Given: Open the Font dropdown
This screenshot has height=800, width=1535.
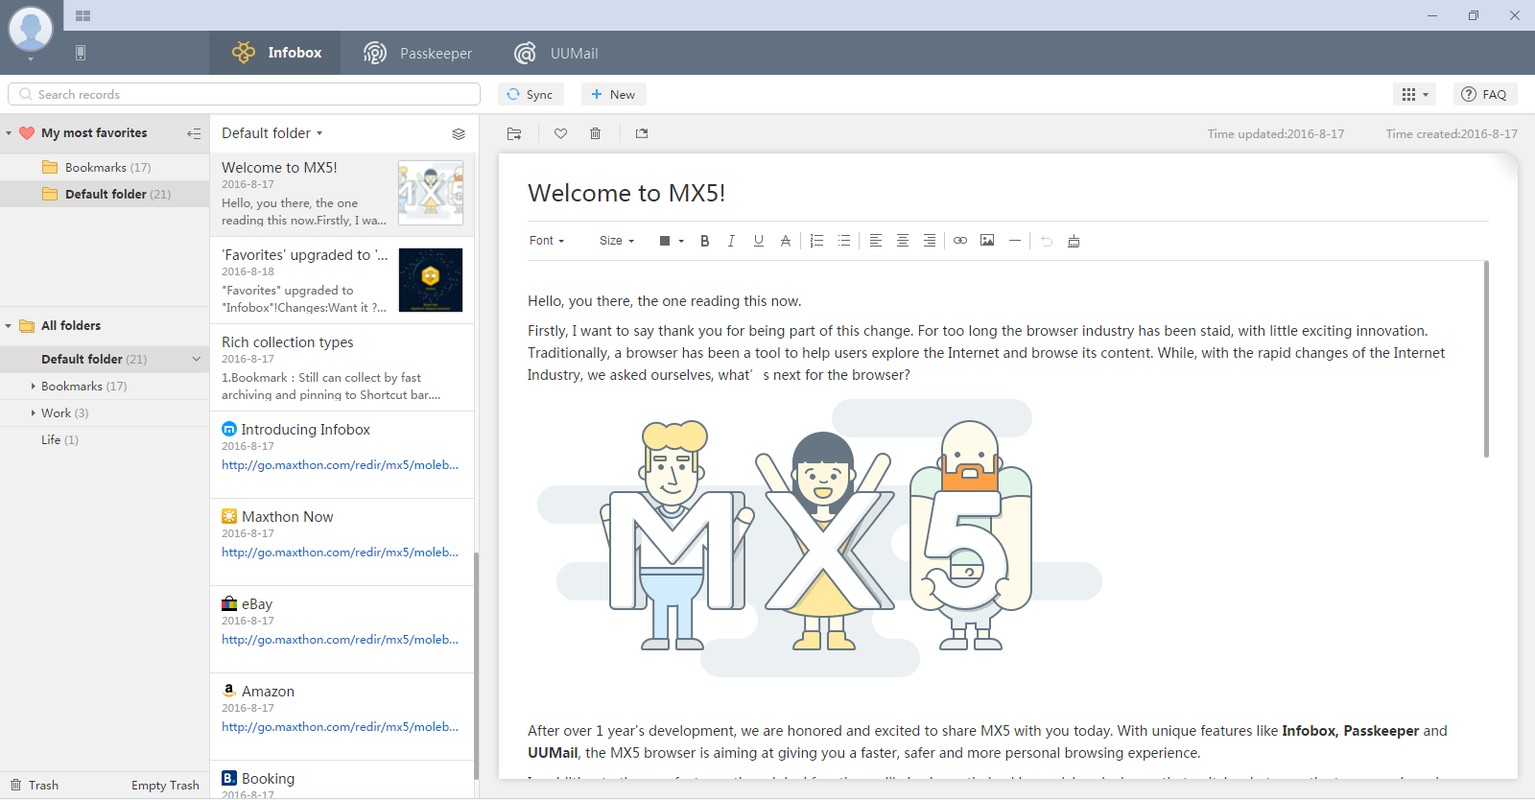Looking at the screenshot, I should coord(547,241).
